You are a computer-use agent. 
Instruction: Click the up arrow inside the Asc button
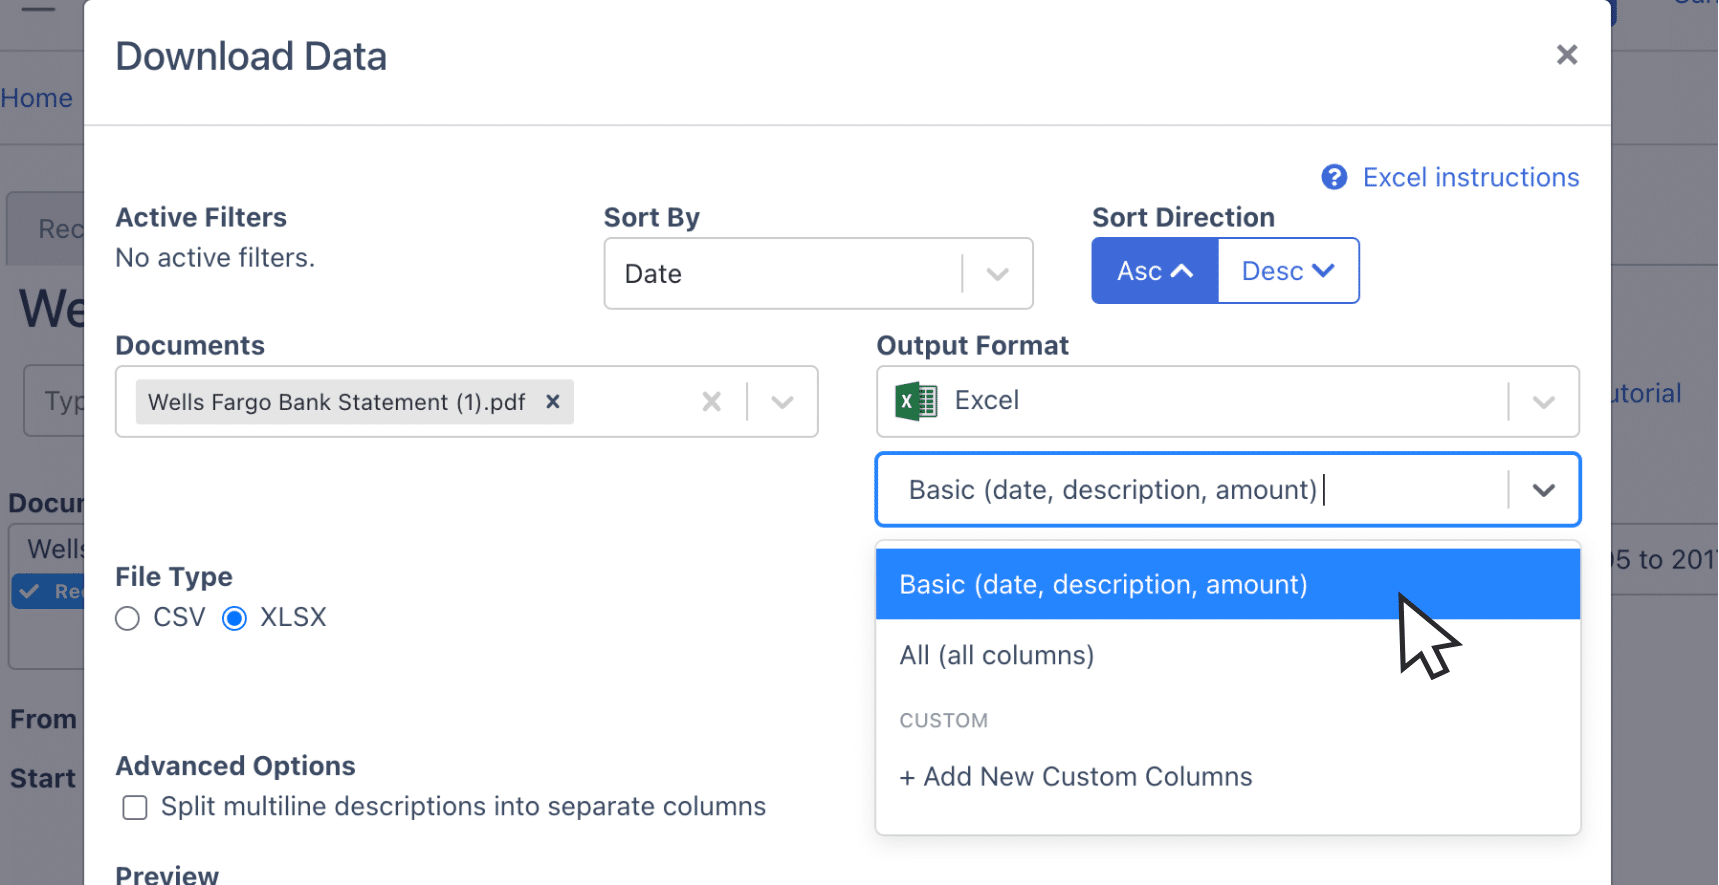point(1183,270)
